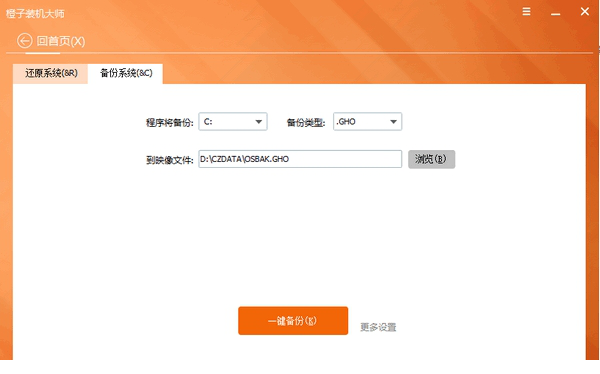Open the hamburger menu icon in title bar
600x374 pixels.
coord(527,11)
